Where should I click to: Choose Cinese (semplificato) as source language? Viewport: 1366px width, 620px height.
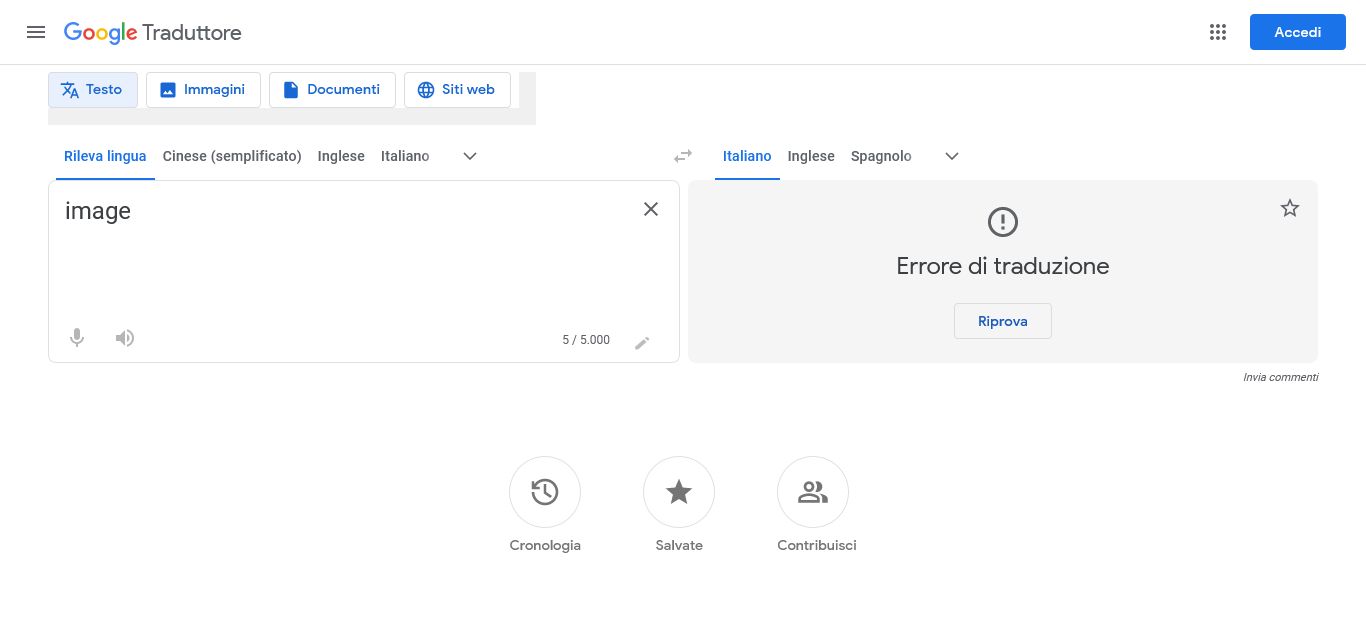point(232,156)
